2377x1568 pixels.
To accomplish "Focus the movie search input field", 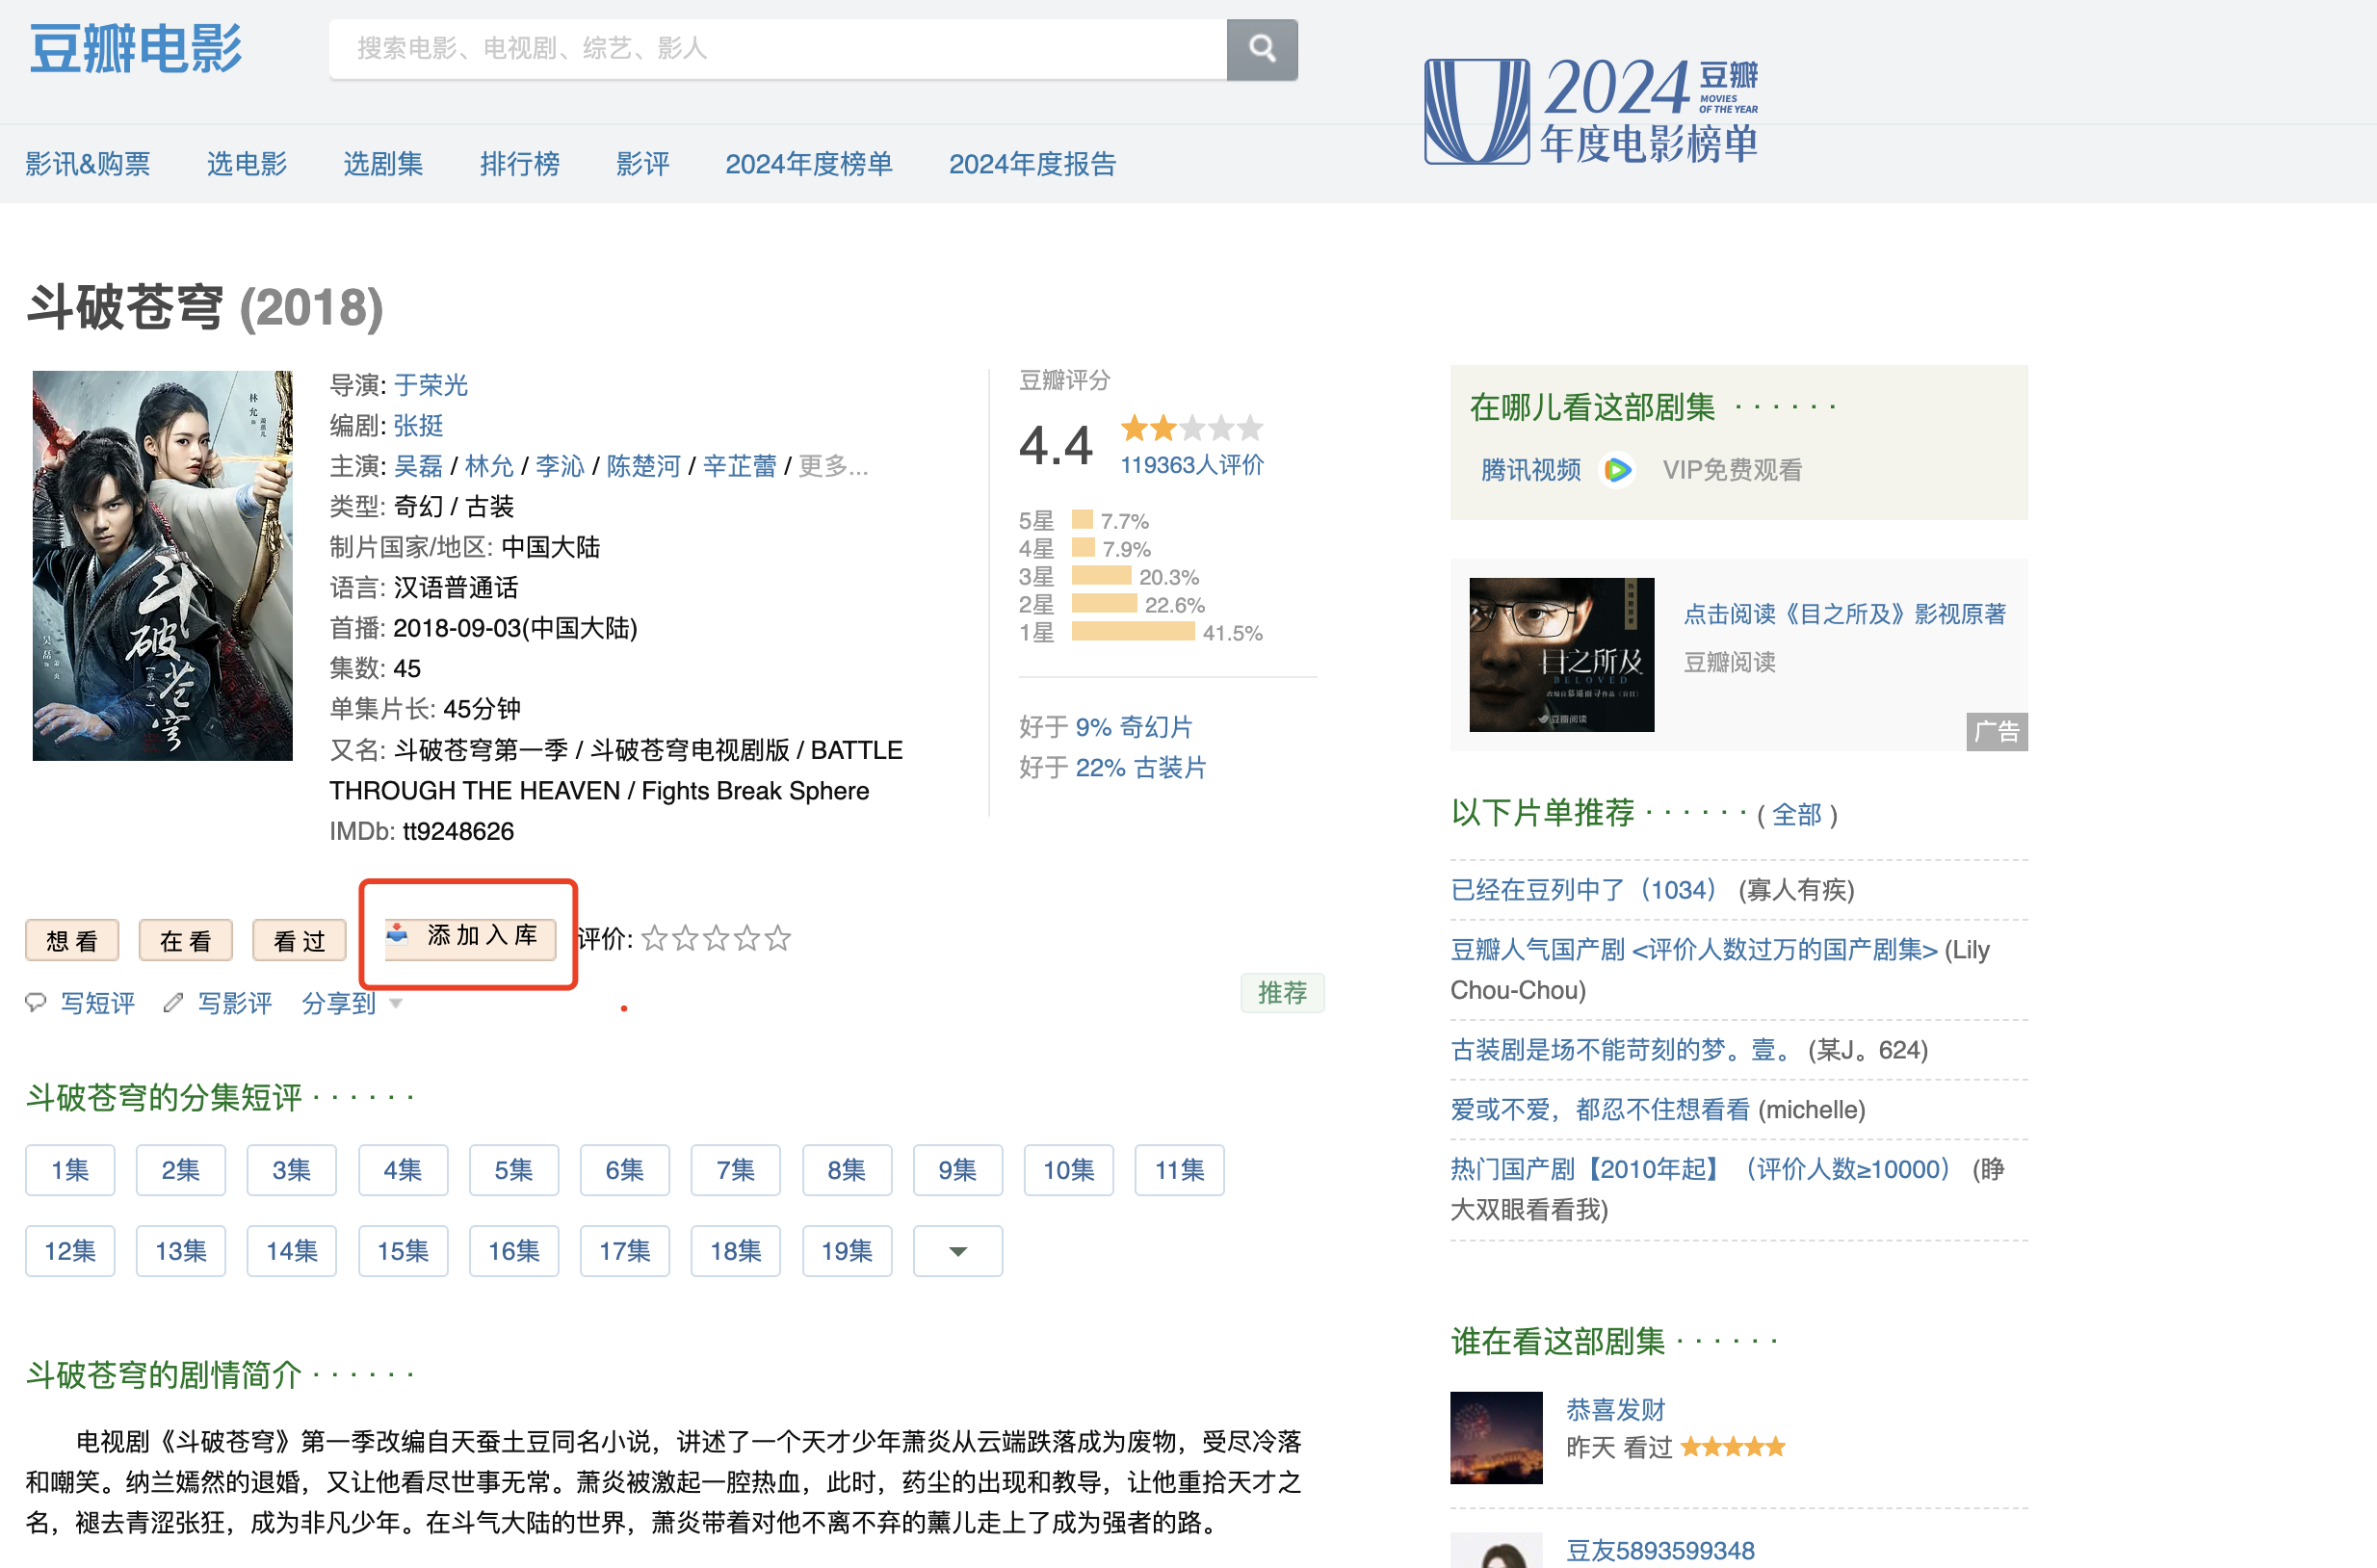I will click(778, 49).
